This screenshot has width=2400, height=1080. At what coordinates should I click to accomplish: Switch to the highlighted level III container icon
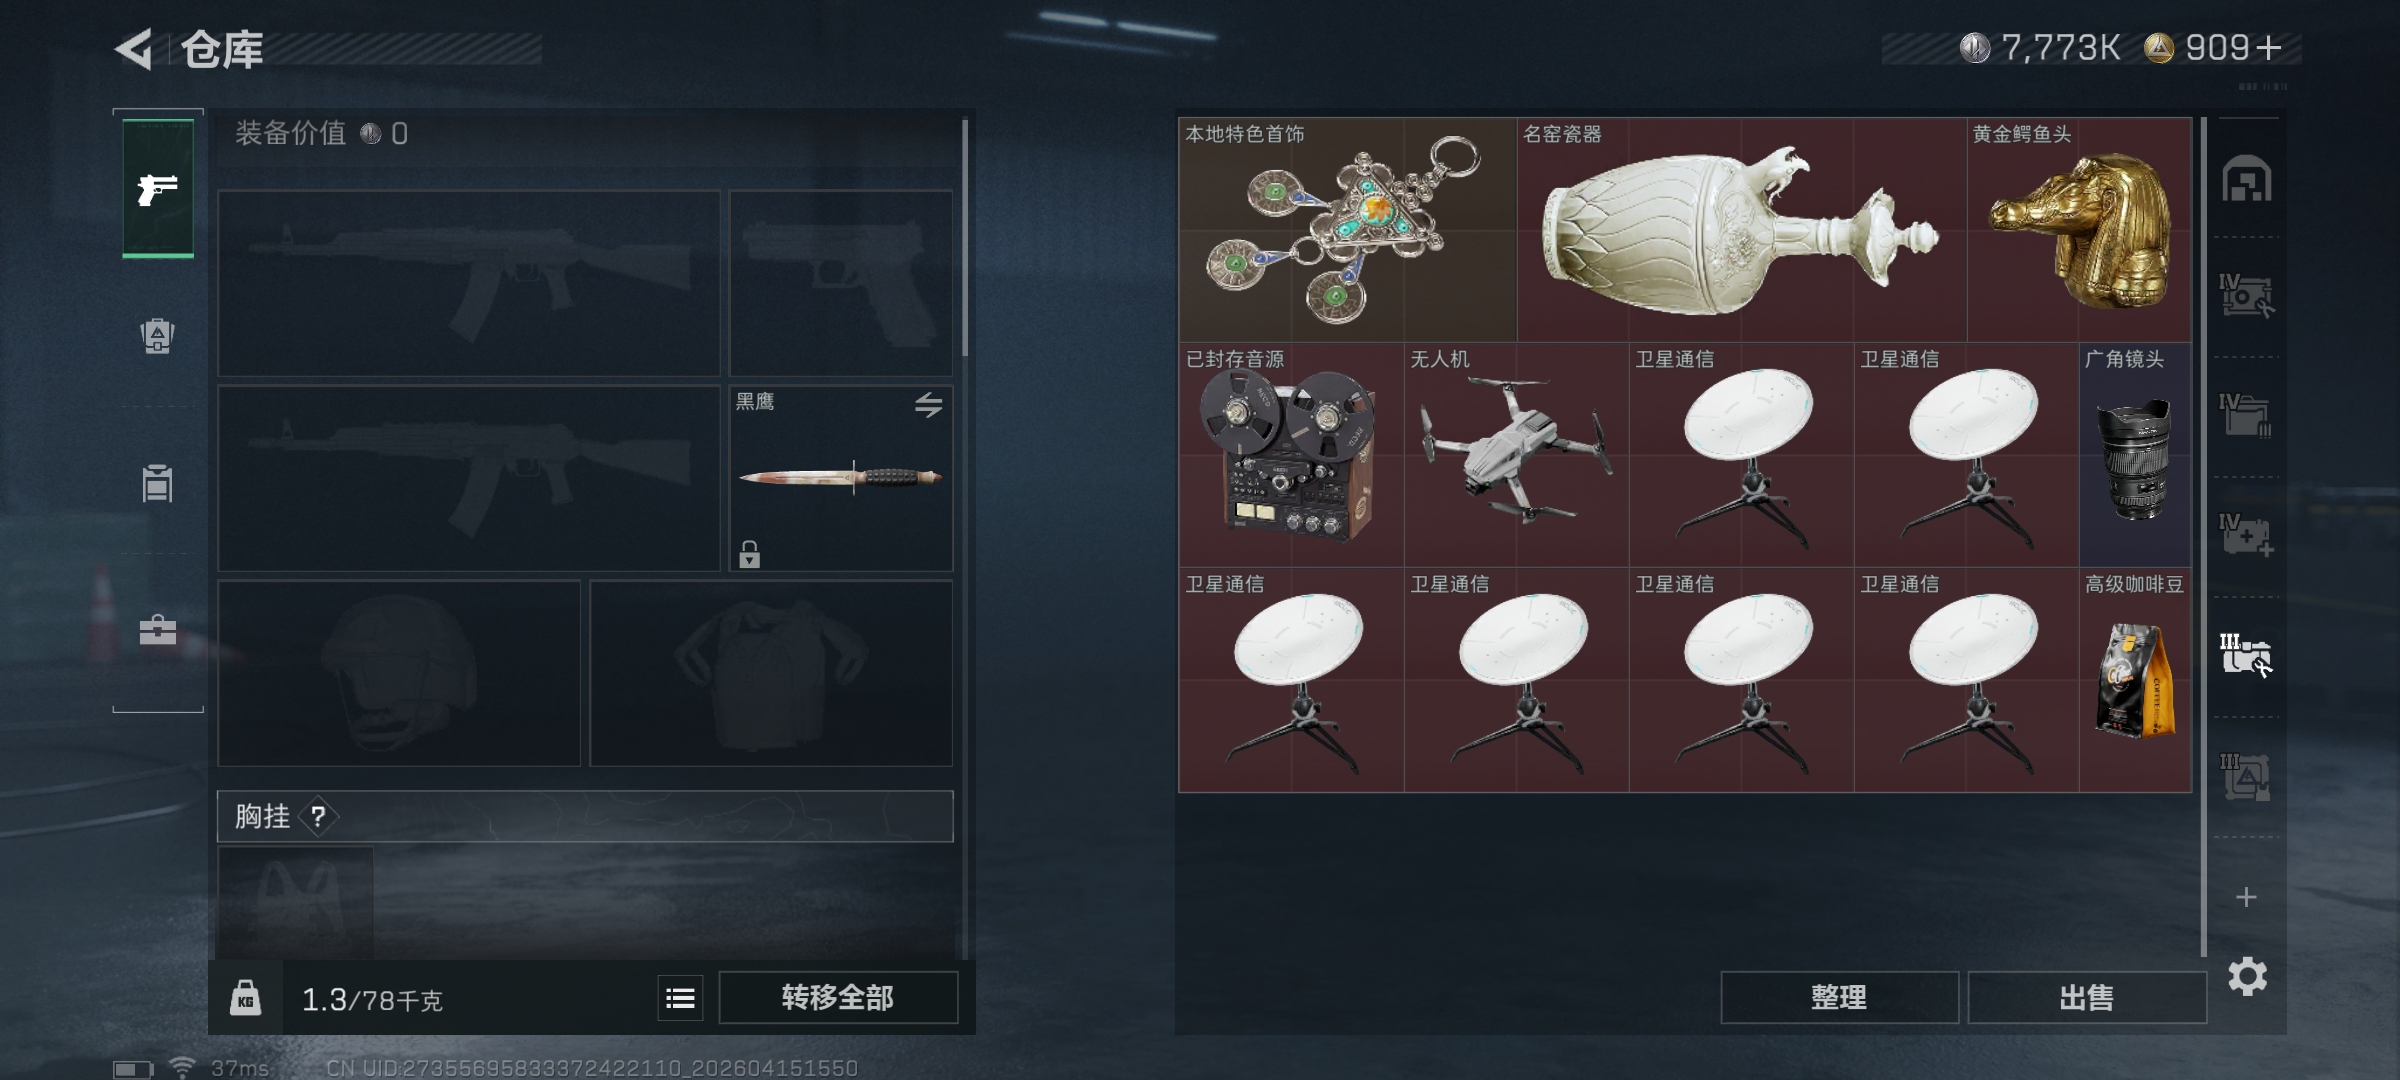[x=2245, y=655]
